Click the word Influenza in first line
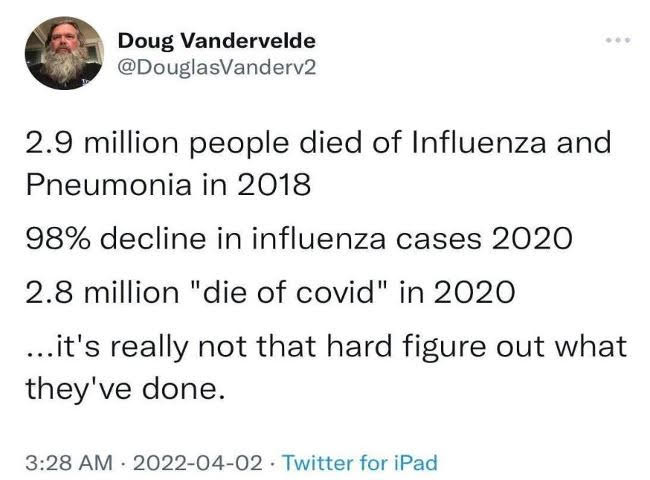The image size is (650, 480). click(x=479, y=142)
